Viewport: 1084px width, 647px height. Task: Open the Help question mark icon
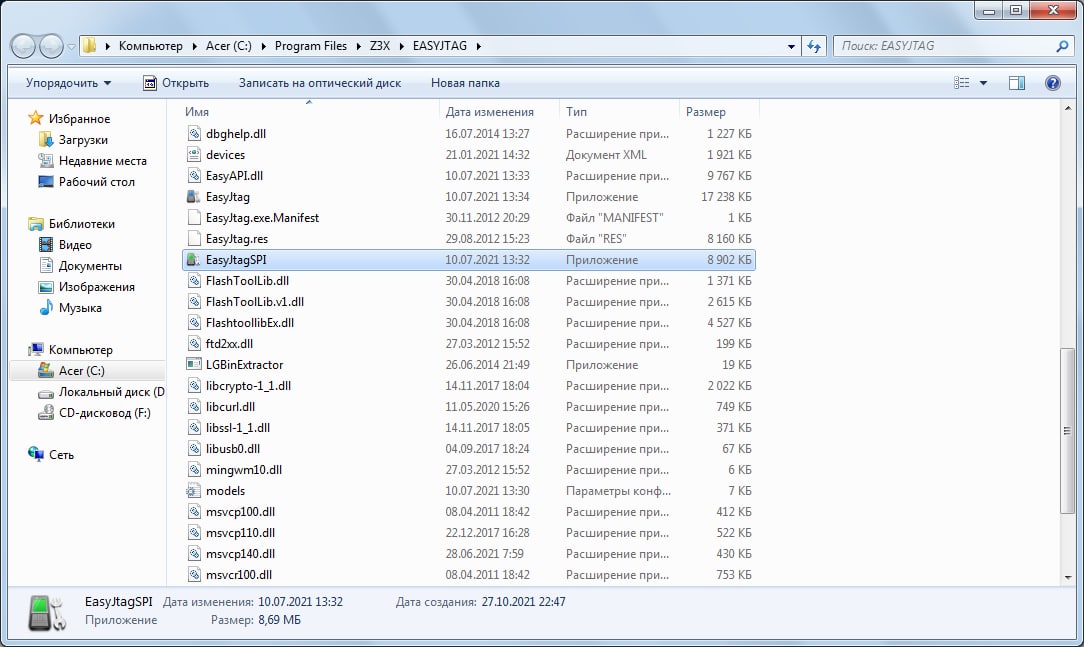coord(1052,83)
